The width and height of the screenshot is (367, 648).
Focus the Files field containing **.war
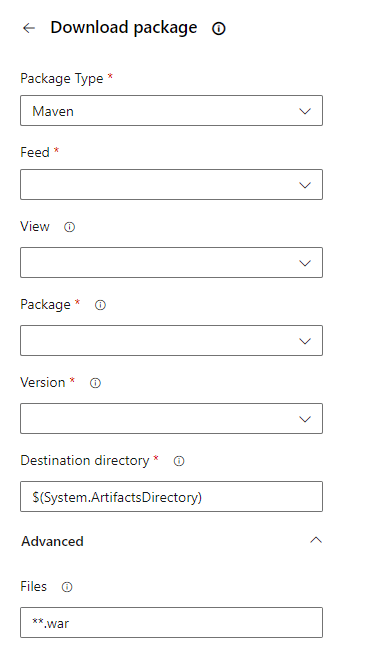pyautogui.click(x=172, y=622)
